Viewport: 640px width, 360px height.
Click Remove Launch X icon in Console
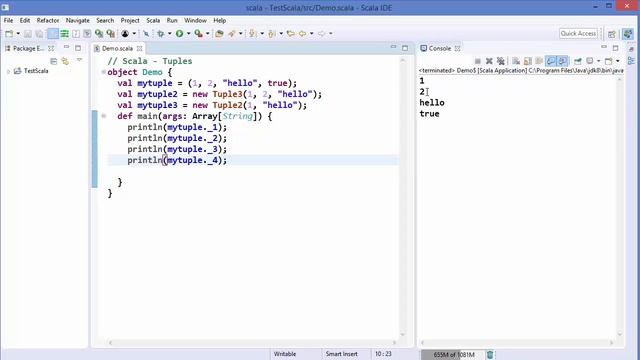click(489, 61)
